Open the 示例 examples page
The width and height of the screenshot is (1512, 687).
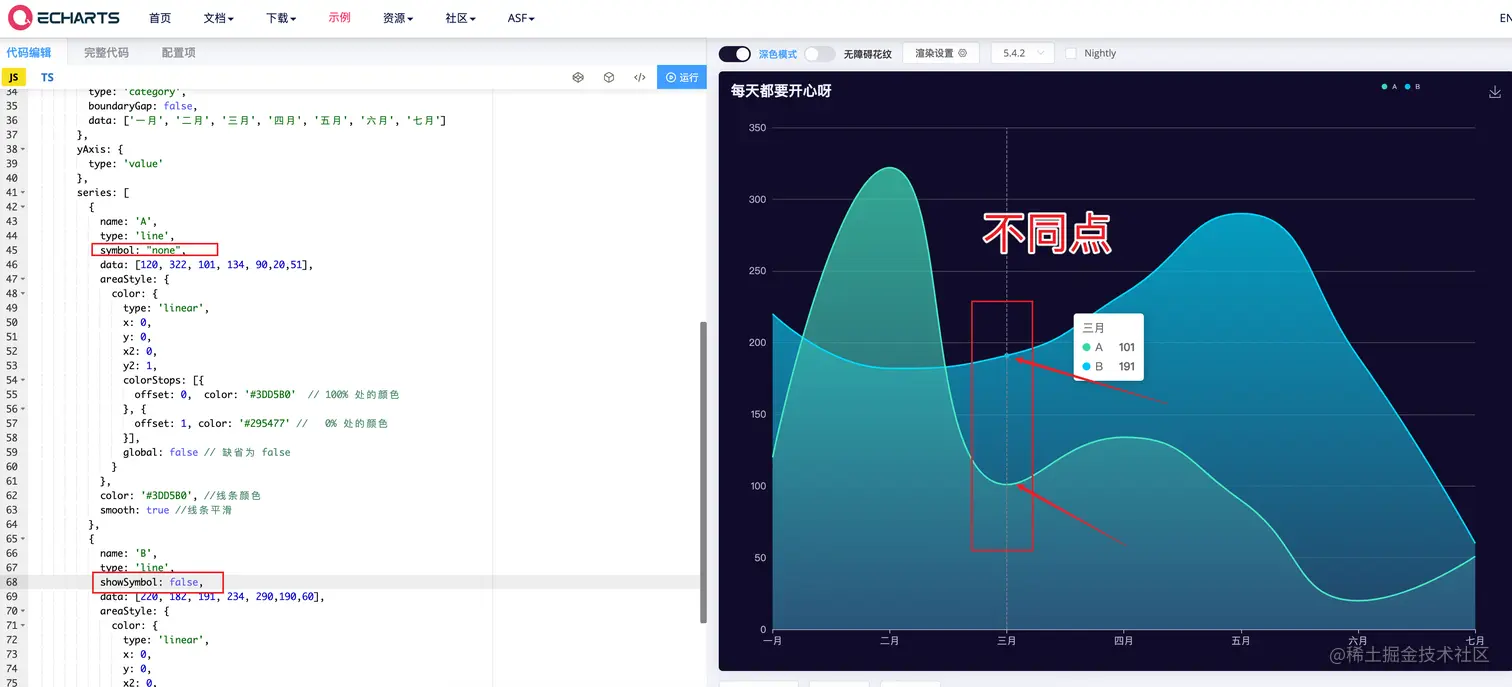(x=339, y=18)
